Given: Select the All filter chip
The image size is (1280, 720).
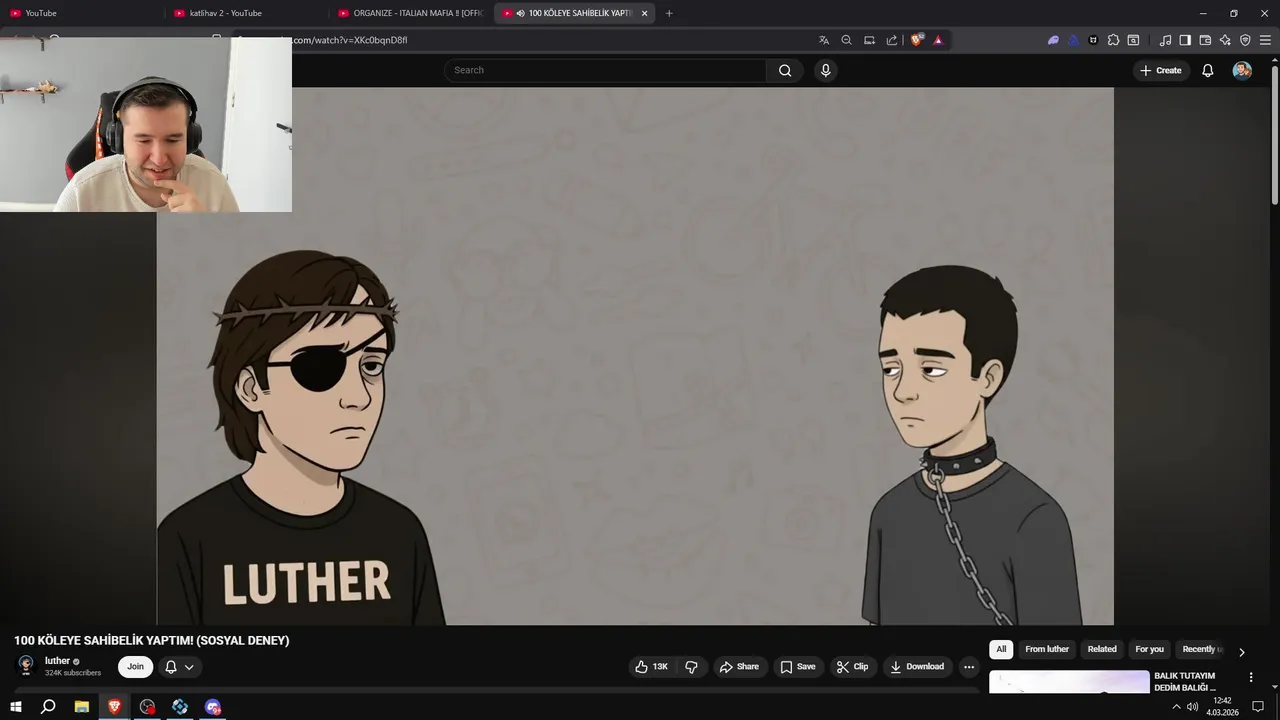Looking at the screenshot, I should click(1001, 649).
